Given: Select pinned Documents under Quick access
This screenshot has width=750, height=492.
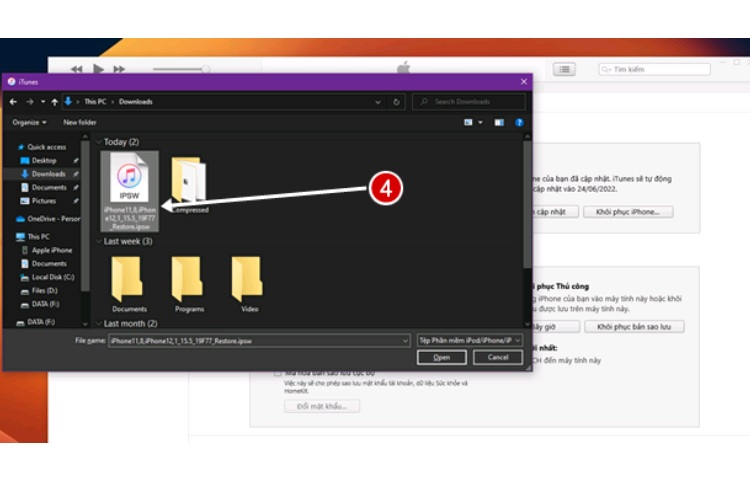Looking at the screenshot, I should pos(44,187).
